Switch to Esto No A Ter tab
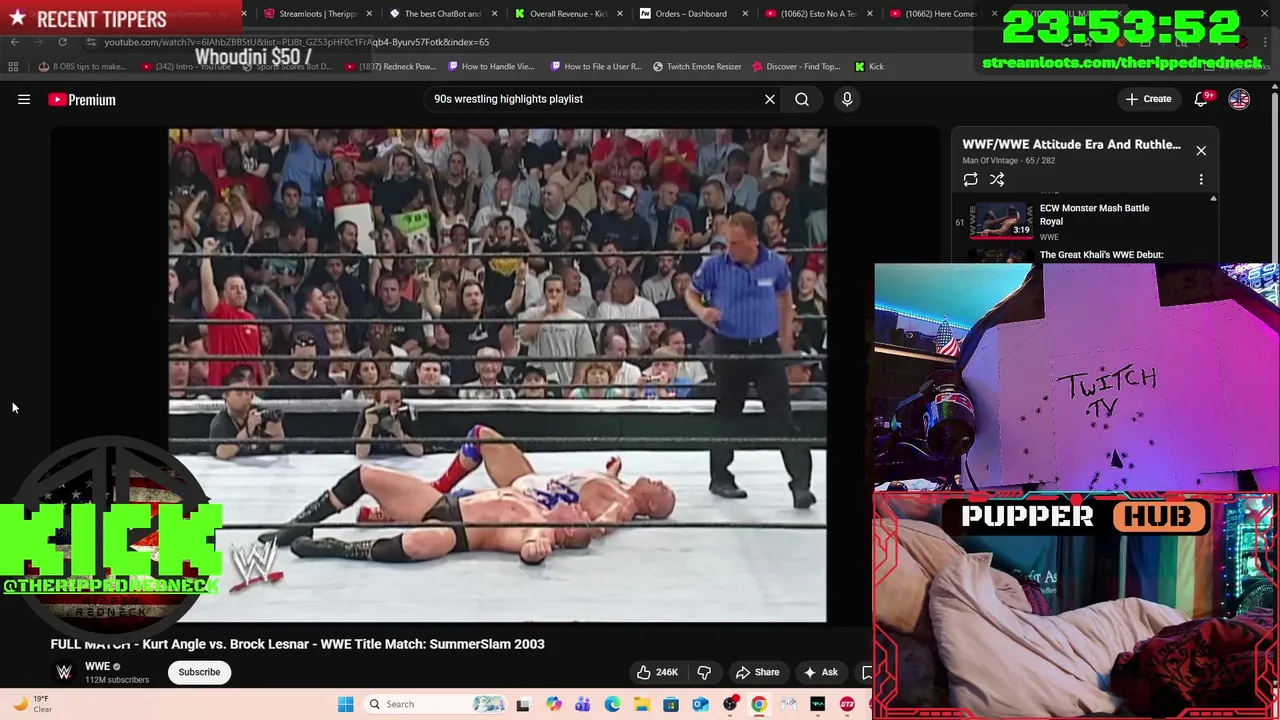The width and height of the screenshot is (1280, 720). (x=816, y=14)
